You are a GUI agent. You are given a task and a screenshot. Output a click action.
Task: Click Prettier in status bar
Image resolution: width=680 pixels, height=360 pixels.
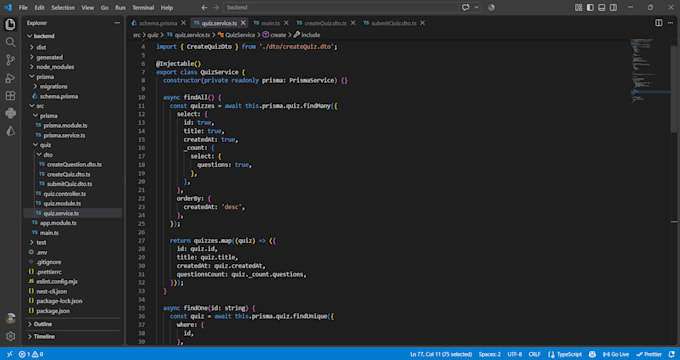coord(649,354)
